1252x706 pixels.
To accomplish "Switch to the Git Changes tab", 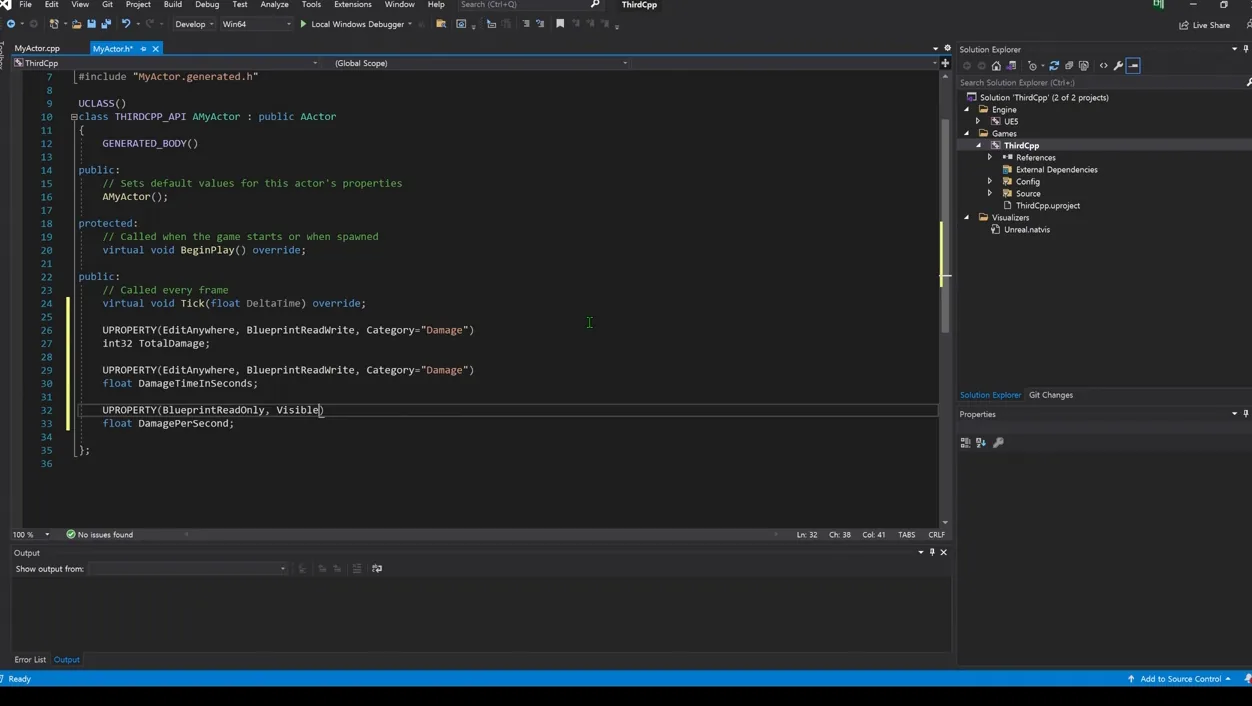I will (1051, 395).
